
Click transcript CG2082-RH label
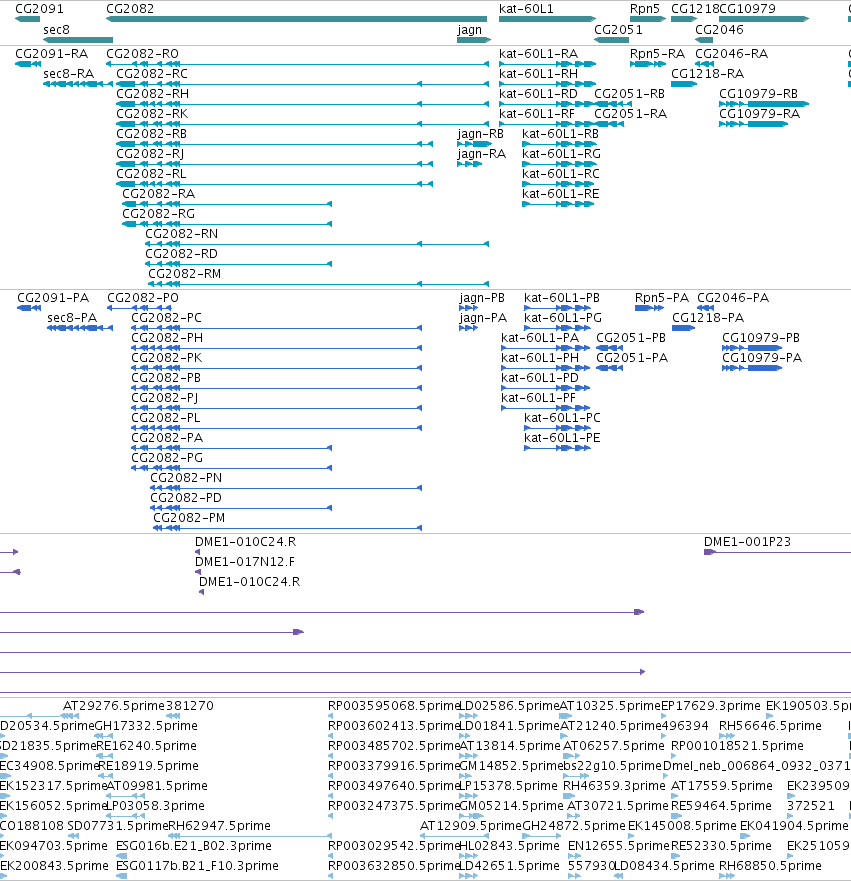(x=152, y=94)
